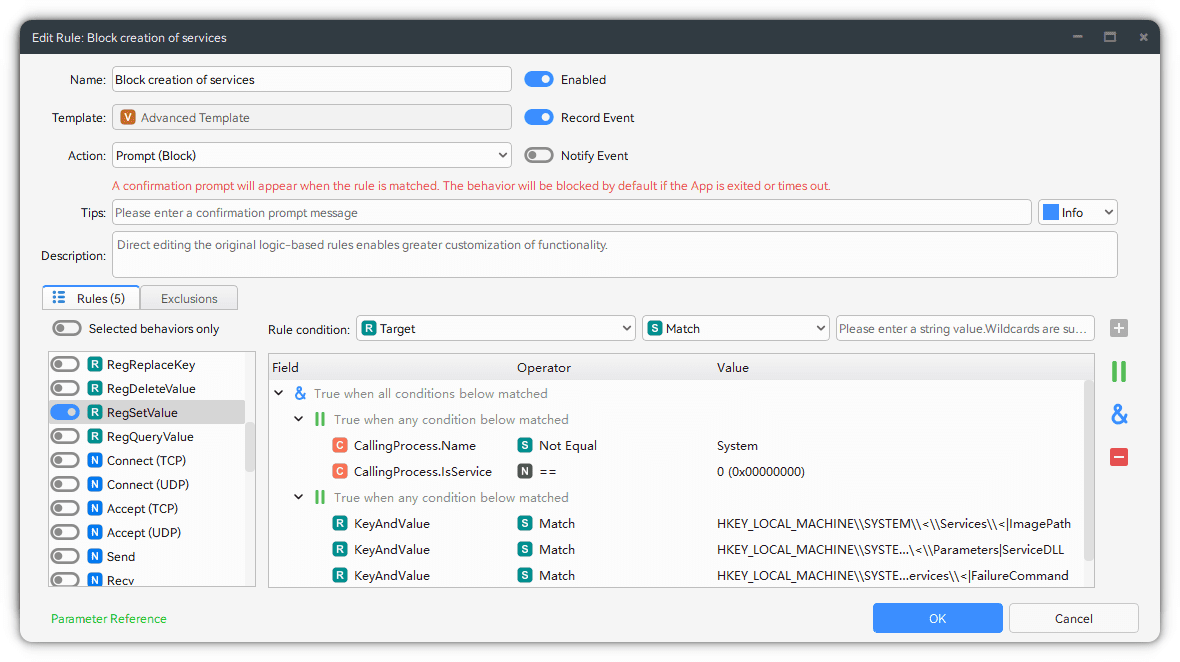Click the blue ampersand AND group icon
The width and height of the screenshot is (1180, 662).
coord(1119,415)
